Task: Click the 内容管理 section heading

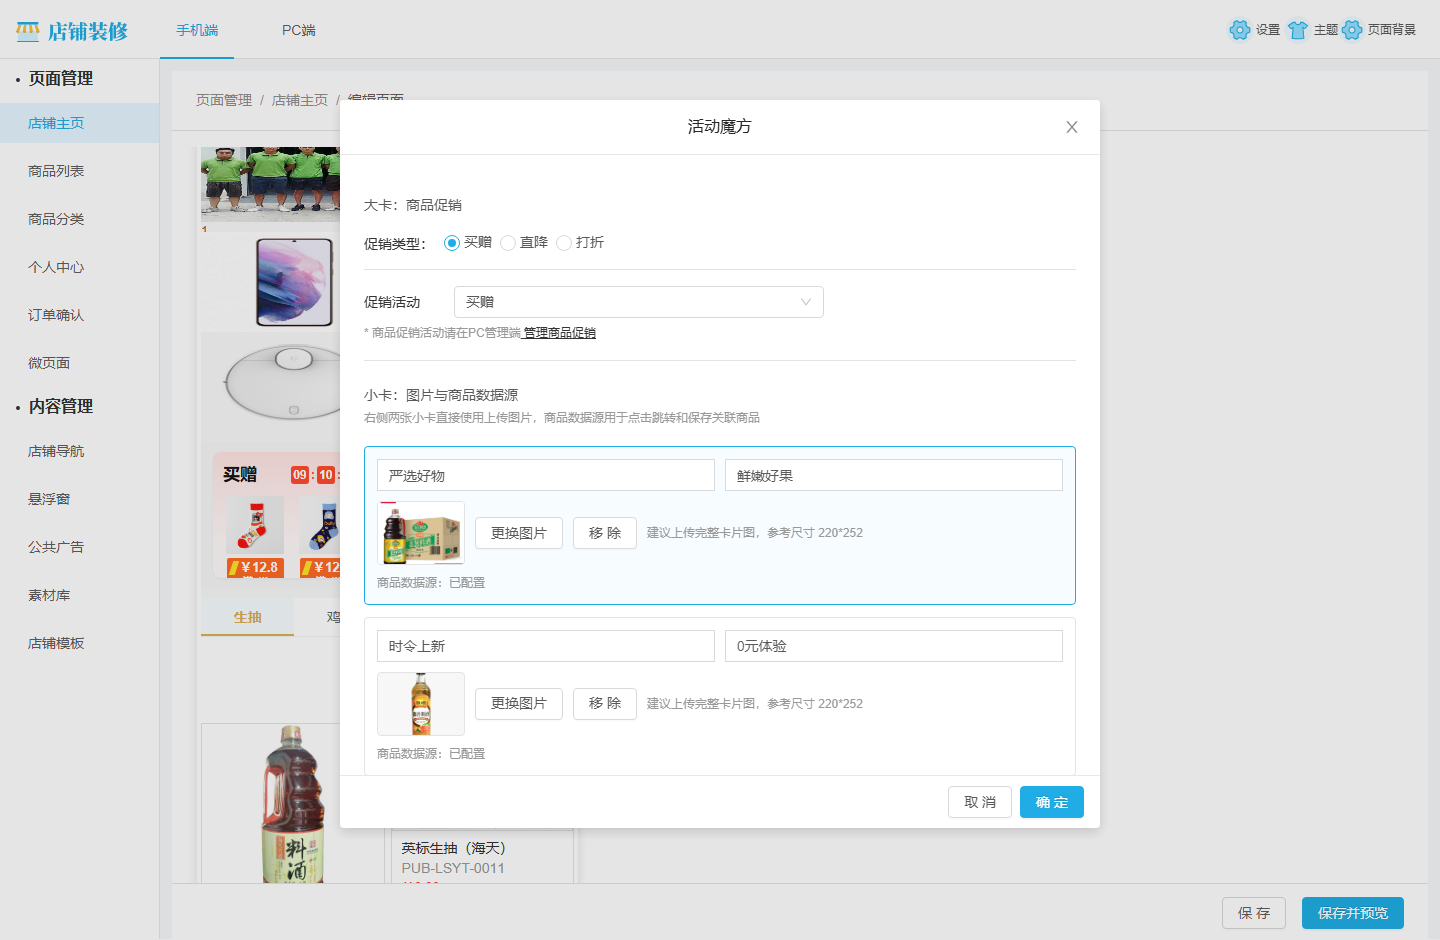Action: [61, 406]
